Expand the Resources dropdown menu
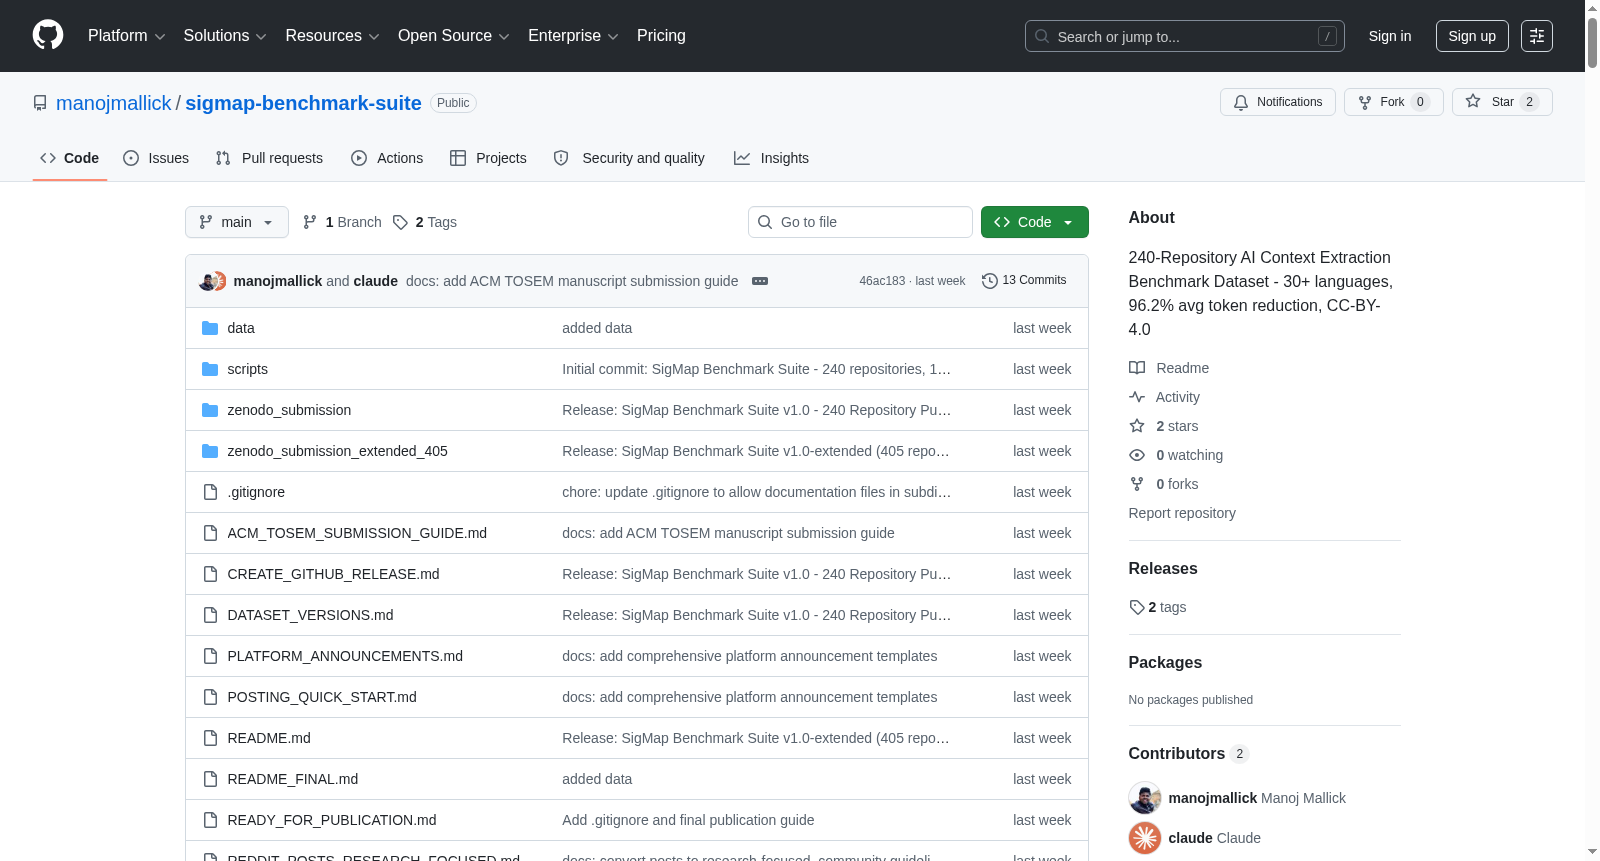The height and width of the screenshot is (861, 1600). coord(332,36)
